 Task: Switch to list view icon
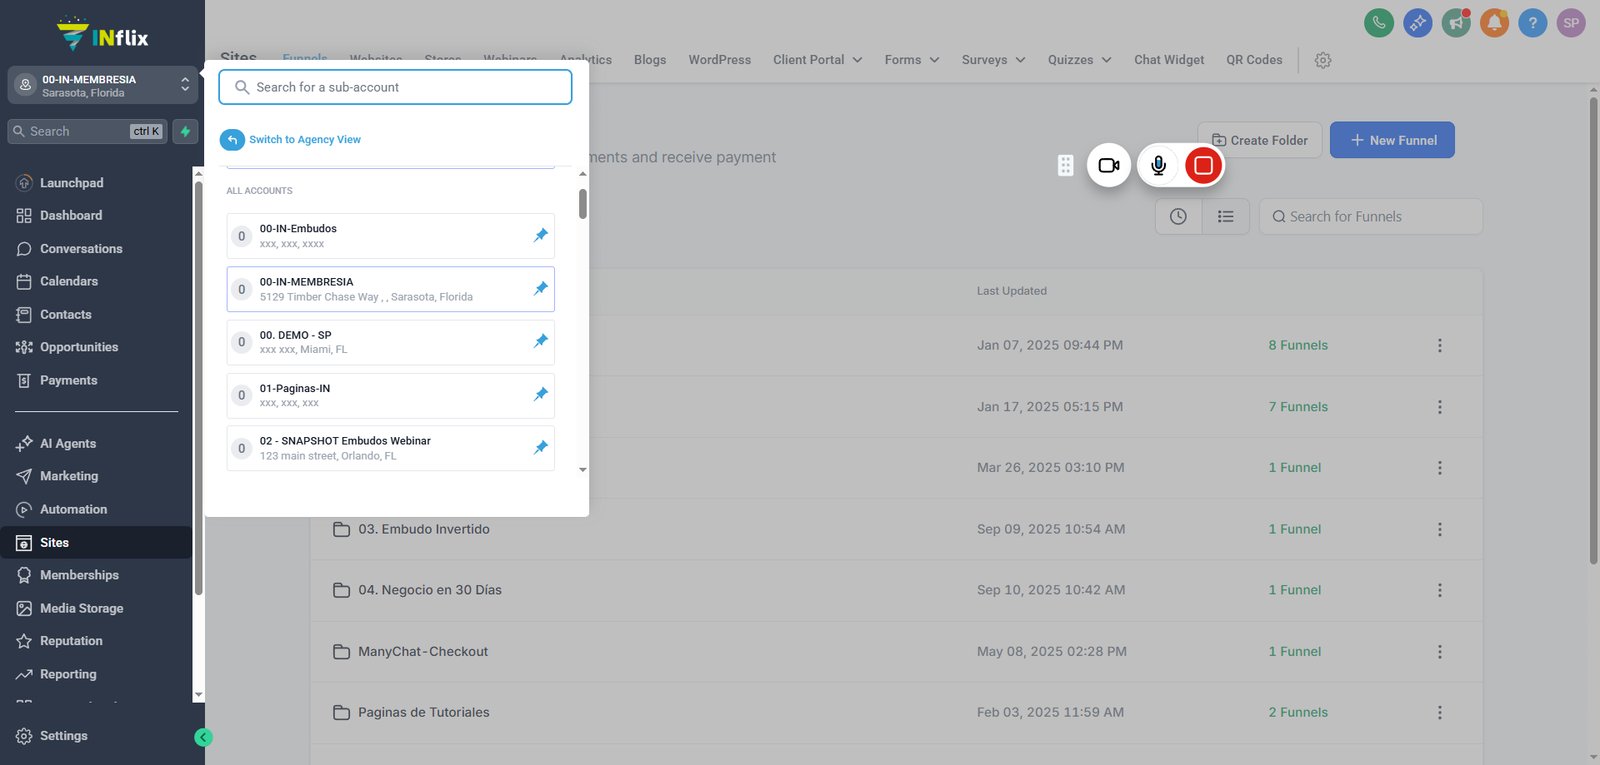tap(1226, 216)
